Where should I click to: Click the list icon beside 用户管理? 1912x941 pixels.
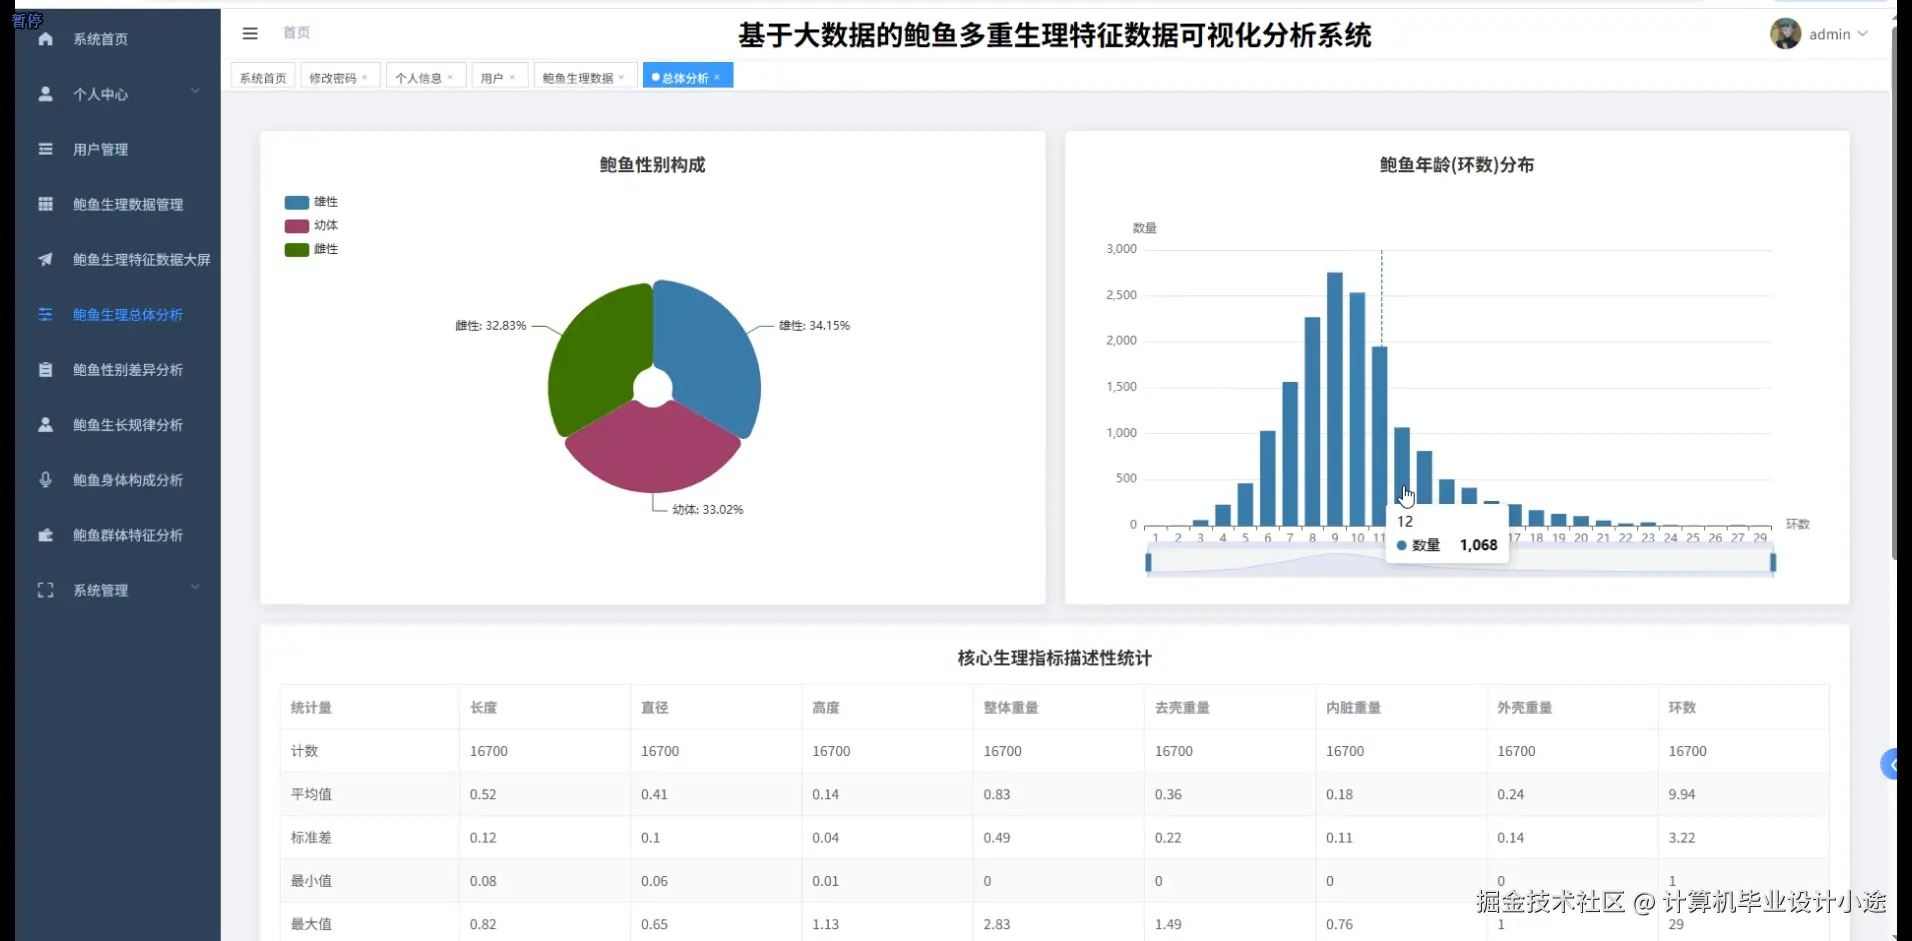pyautogui.click(x=45, y=149)
